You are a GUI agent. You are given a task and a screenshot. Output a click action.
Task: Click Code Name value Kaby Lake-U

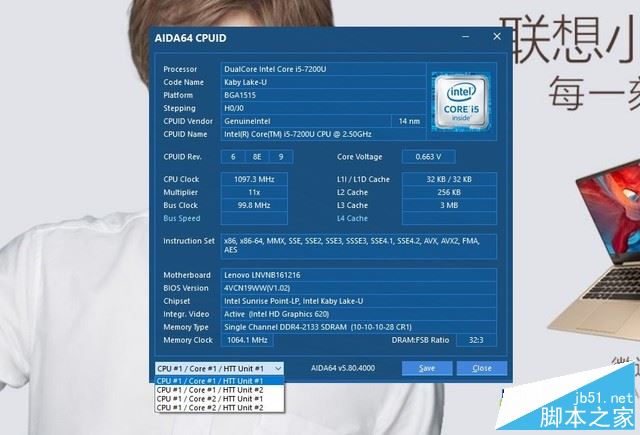[323, 82]
